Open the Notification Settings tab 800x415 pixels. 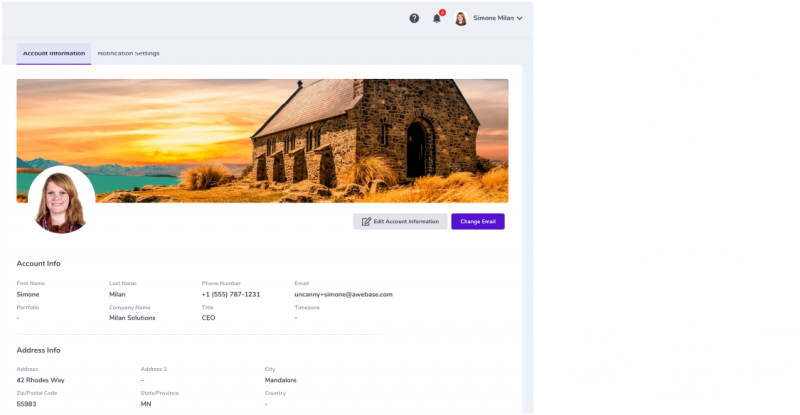click(x=128, y=53)
